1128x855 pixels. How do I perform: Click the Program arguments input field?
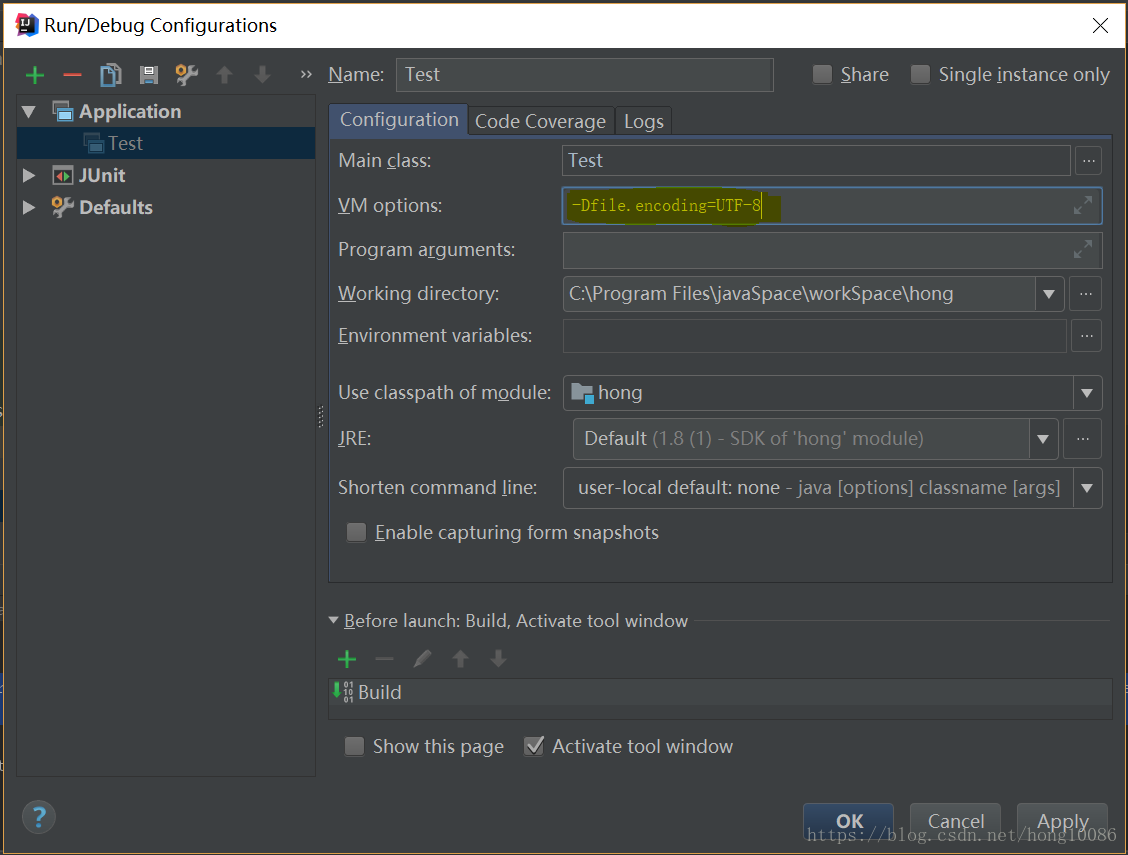[815, 250]
